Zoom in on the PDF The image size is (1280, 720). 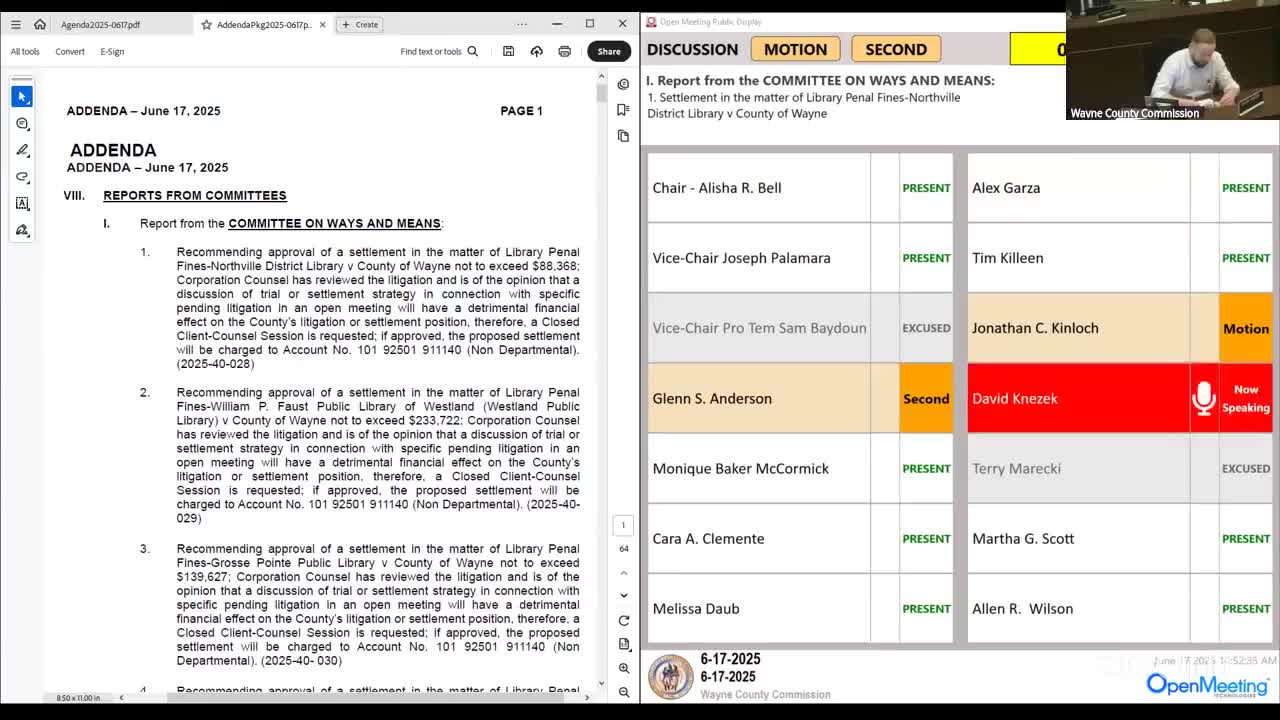click(624, 668)
